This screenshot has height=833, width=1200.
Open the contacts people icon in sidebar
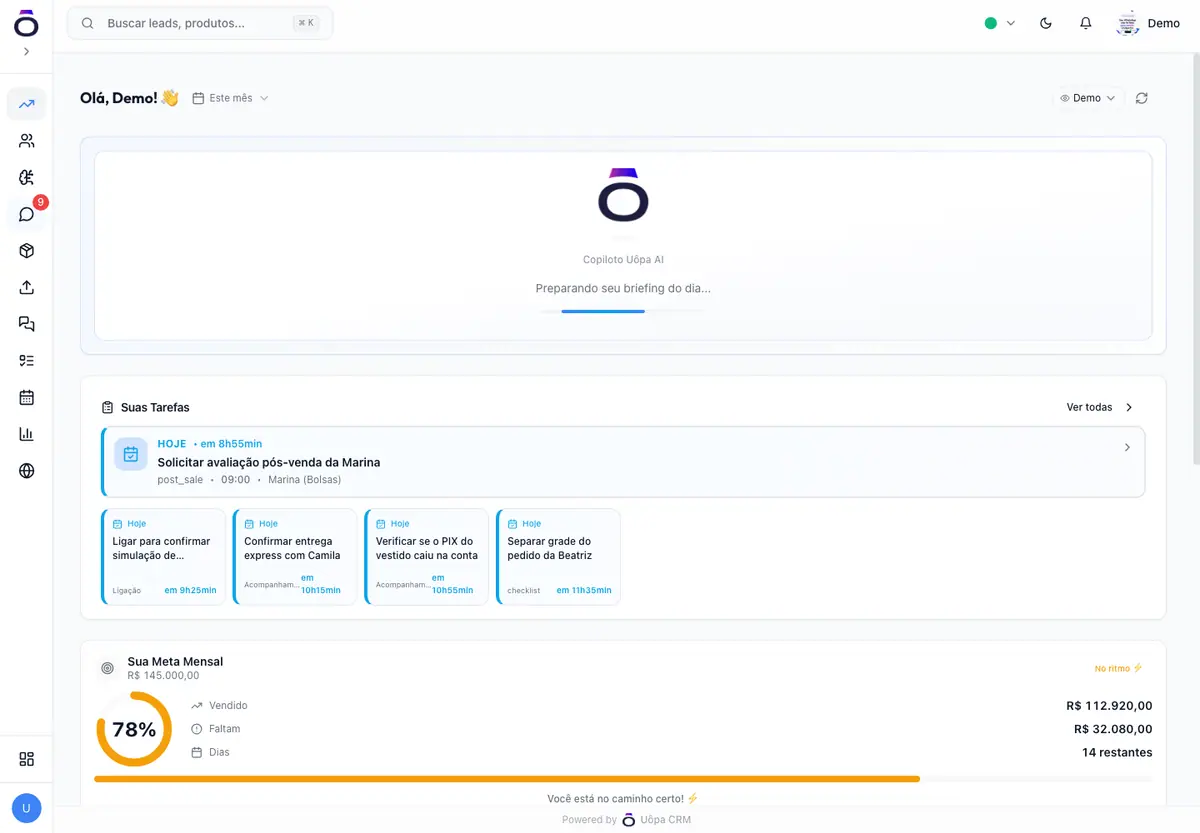click(x=26, y=141)
